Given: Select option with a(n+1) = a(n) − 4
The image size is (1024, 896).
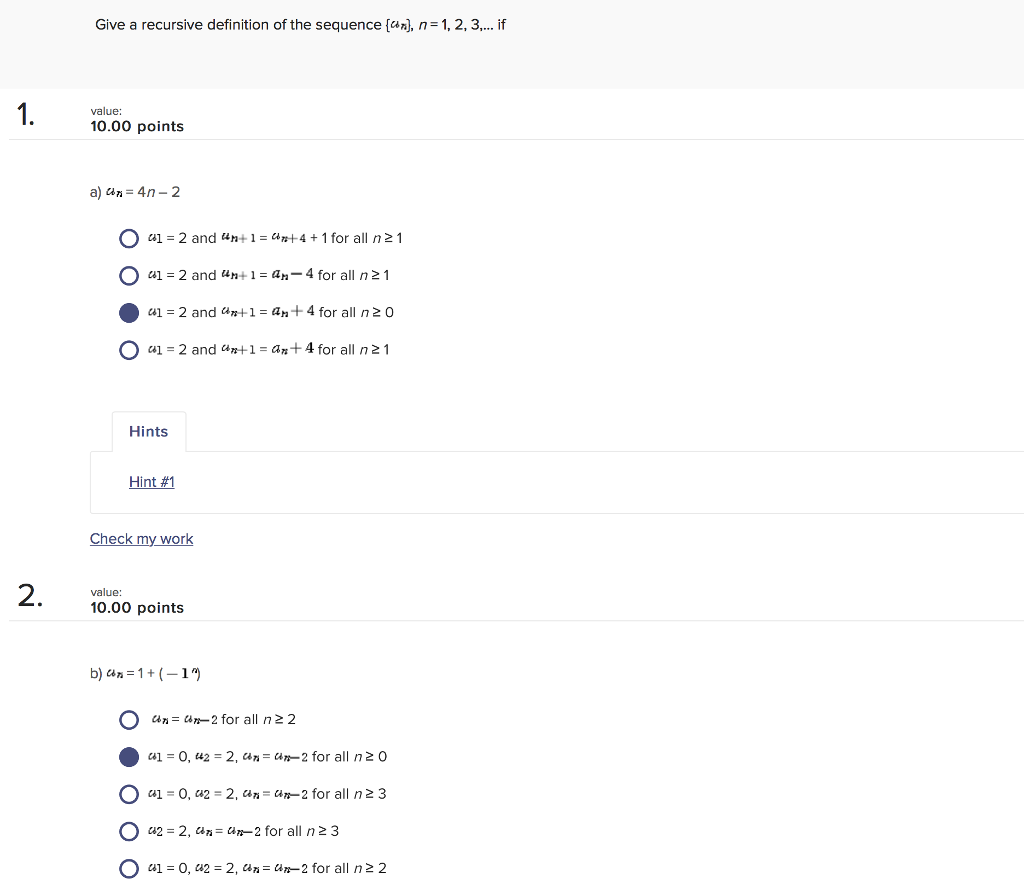Looking at the screenshot, I should [129, 275].
